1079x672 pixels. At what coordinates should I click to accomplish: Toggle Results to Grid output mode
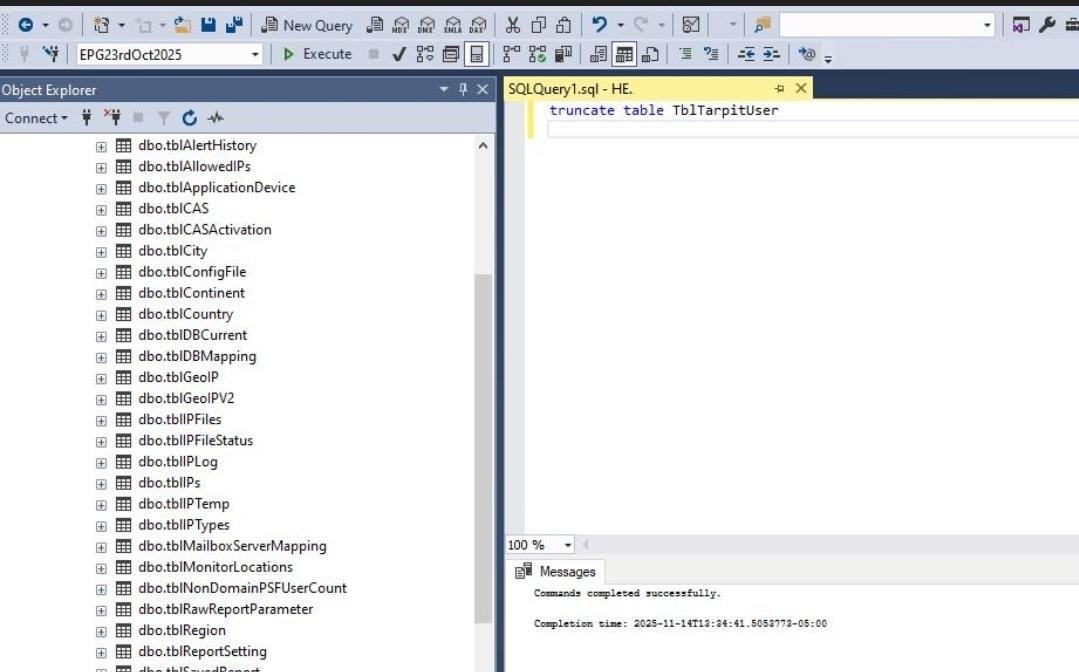coord(624,54)
